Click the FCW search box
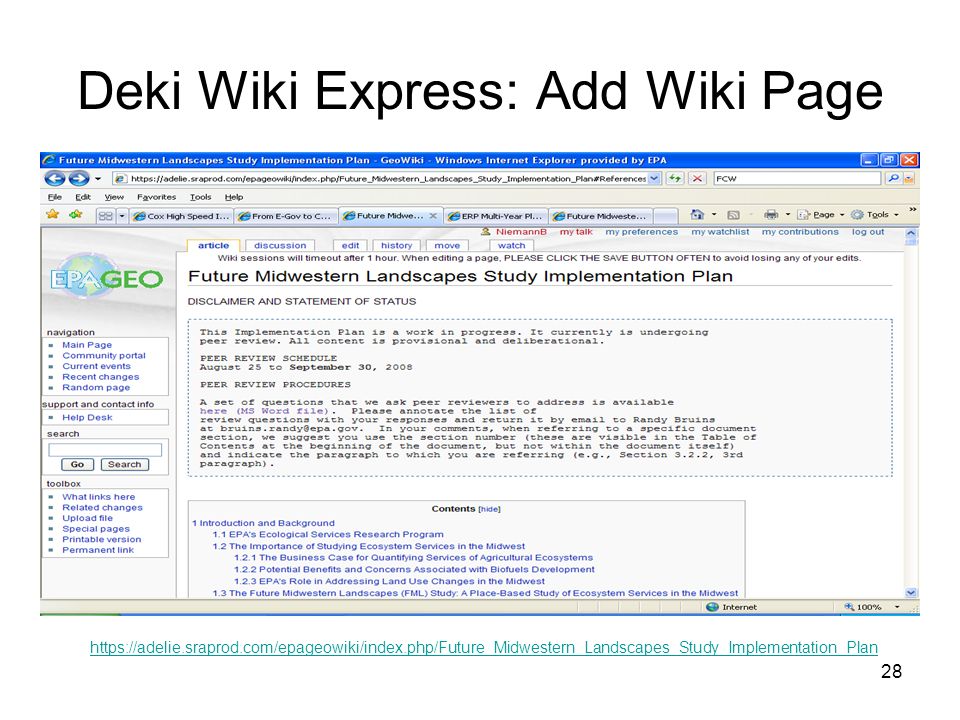The height and width of the screenshot is (720, 960). tap(797, 179)
